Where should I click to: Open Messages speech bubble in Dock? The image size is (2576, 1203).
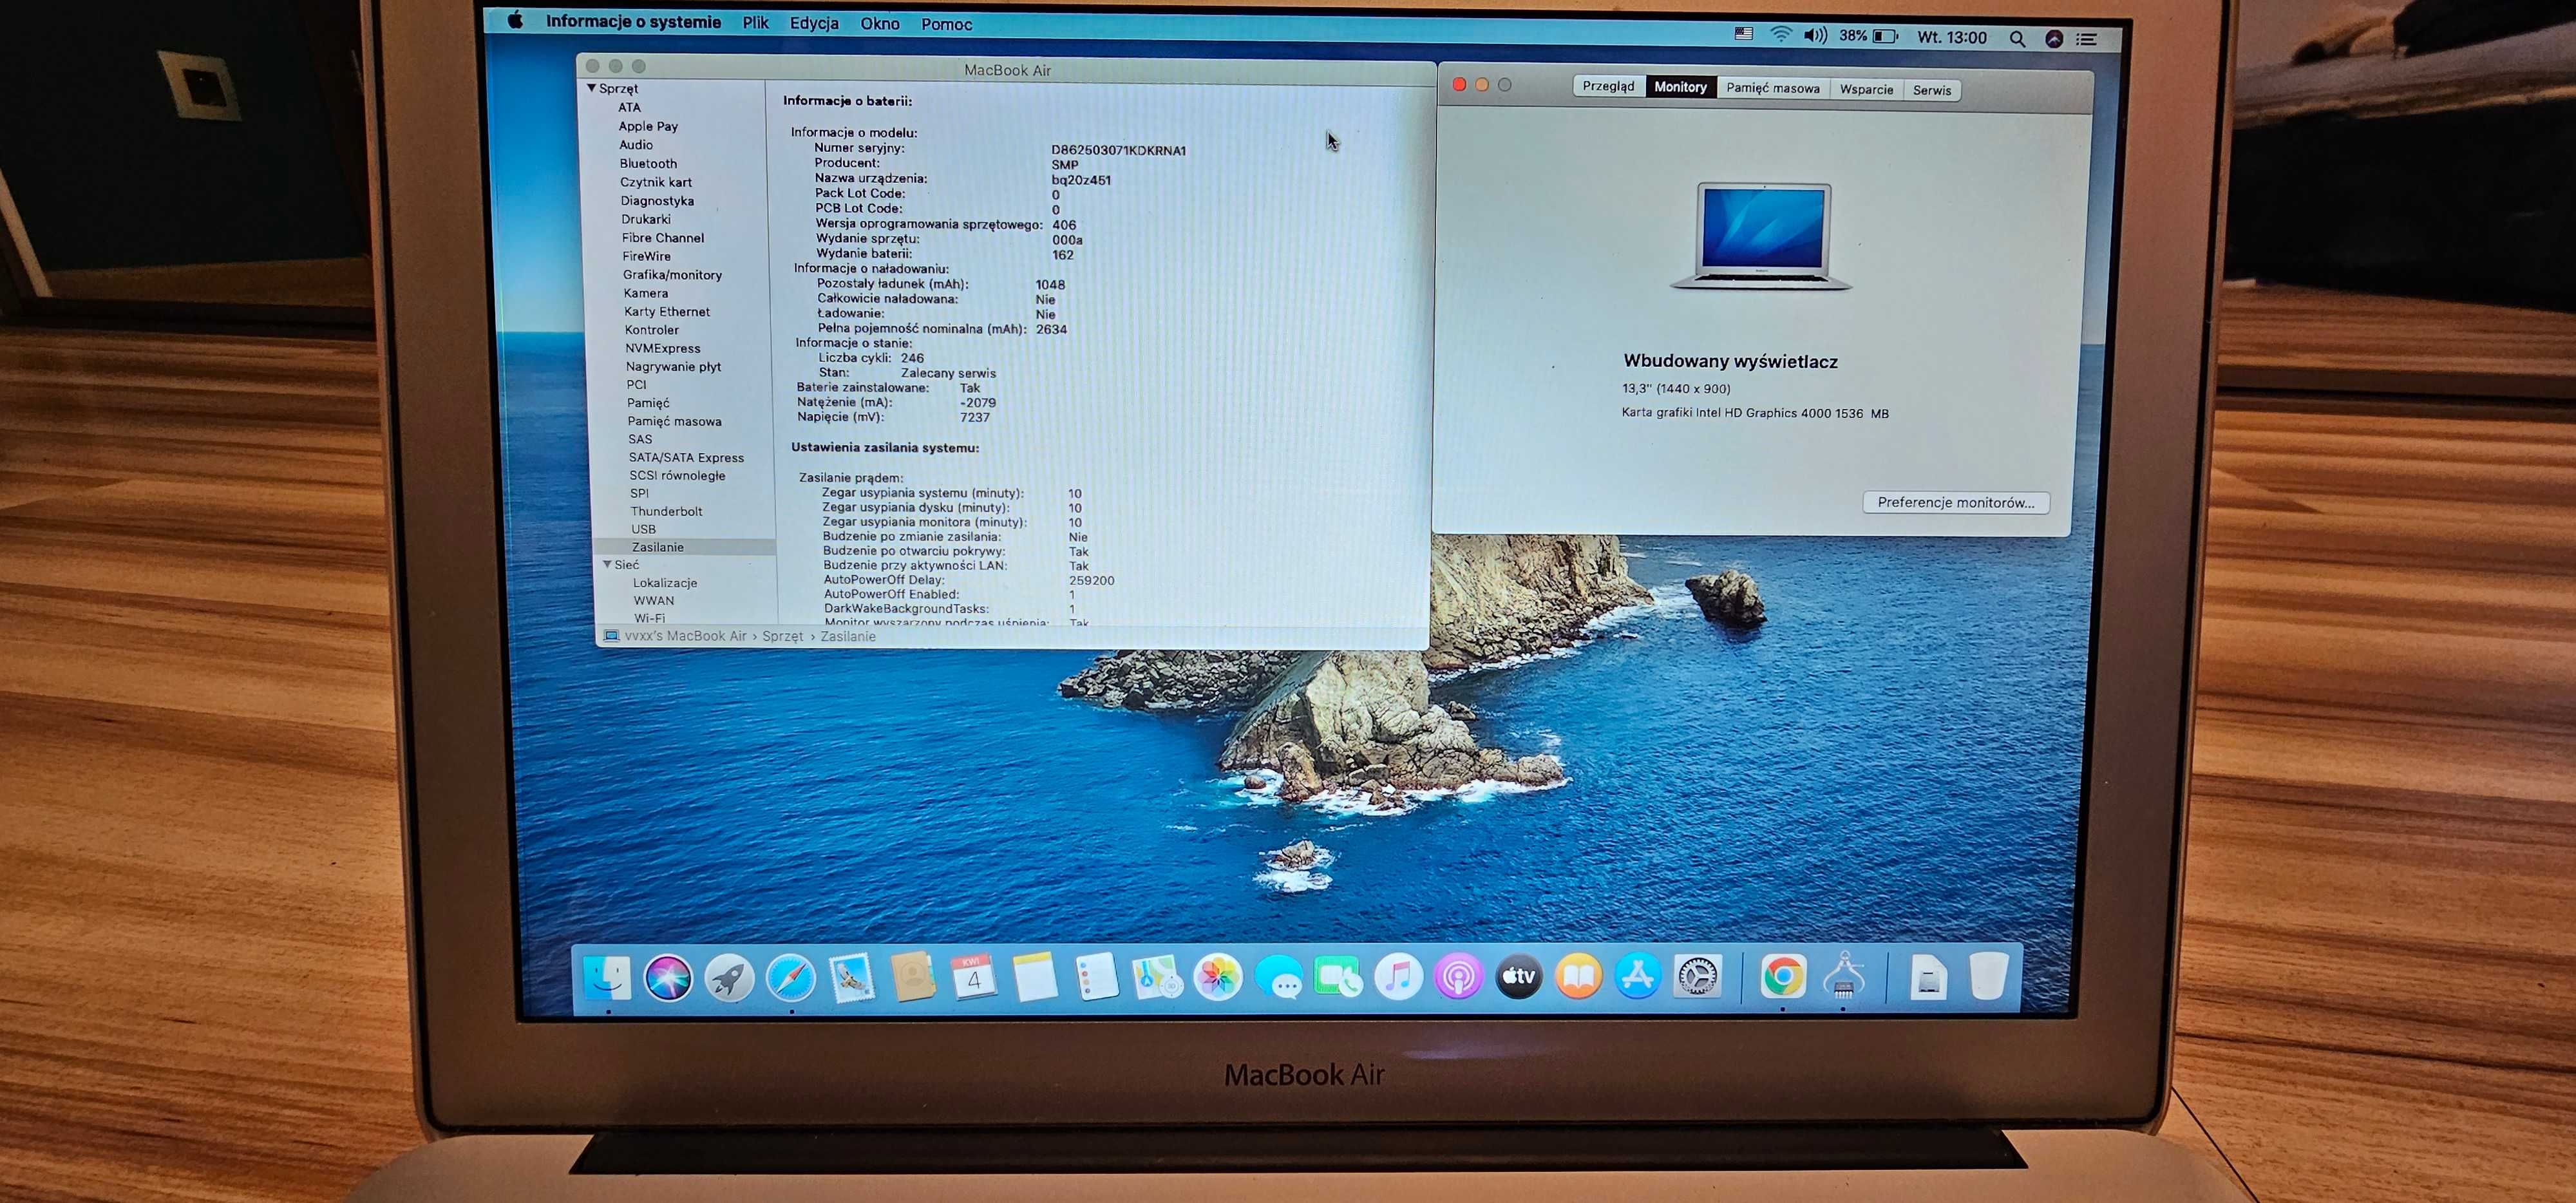point(1279,977)
